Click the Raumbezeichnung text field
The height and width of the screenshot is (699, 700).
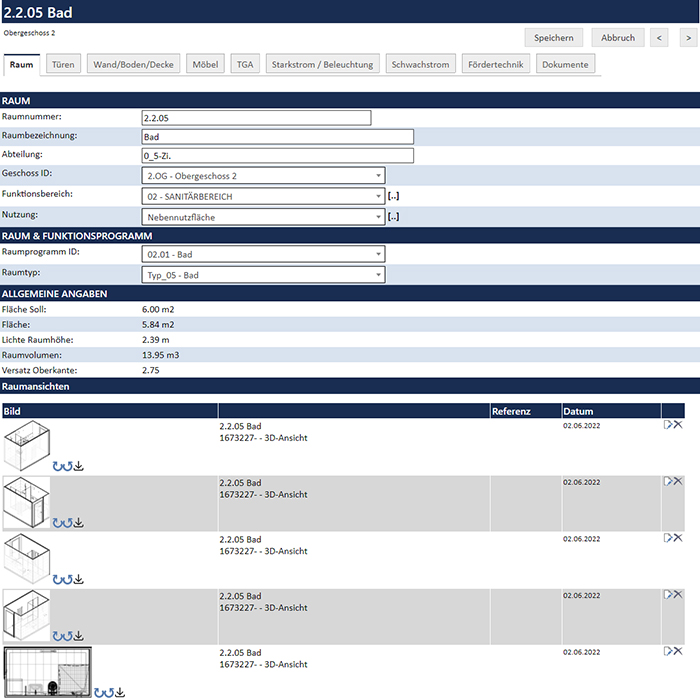point(277,137)
